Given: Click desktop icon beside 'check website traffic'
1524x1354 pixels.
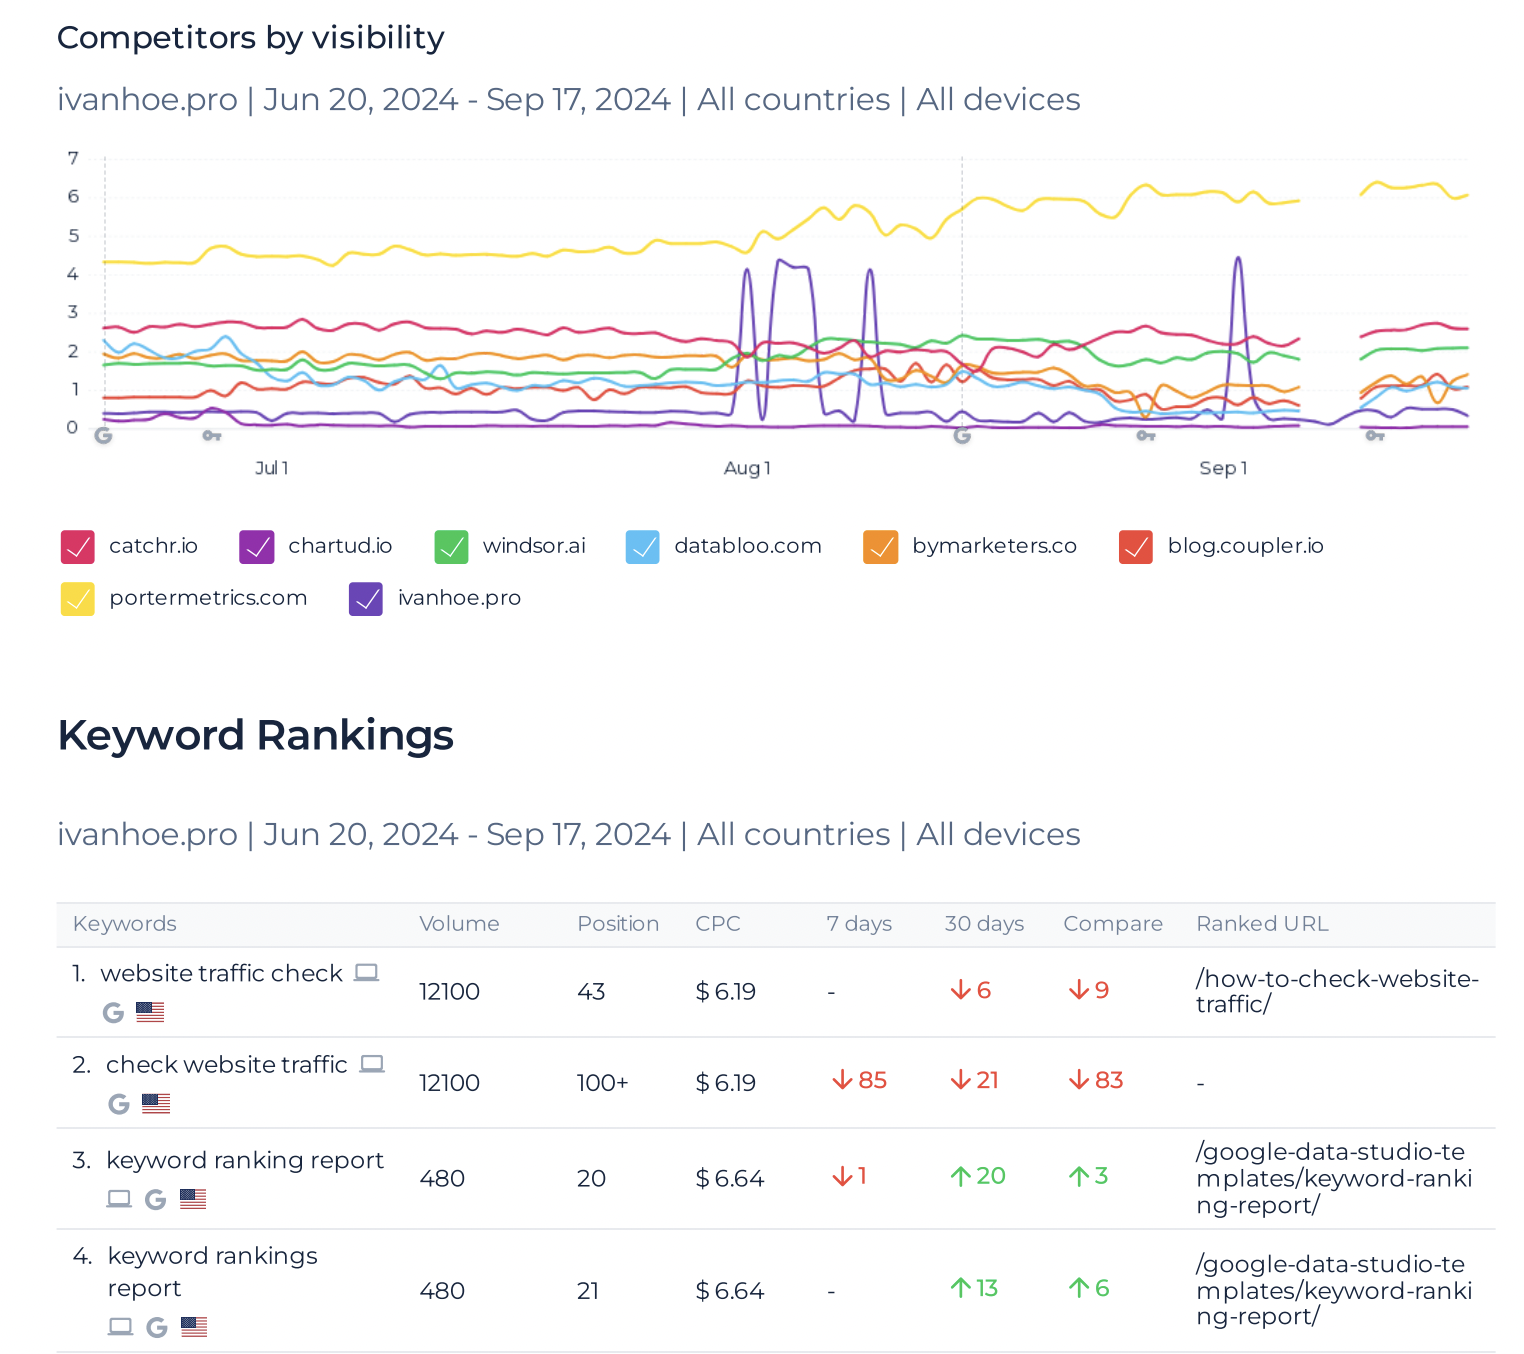Looking at the screenshot, I should [372, 1063].
